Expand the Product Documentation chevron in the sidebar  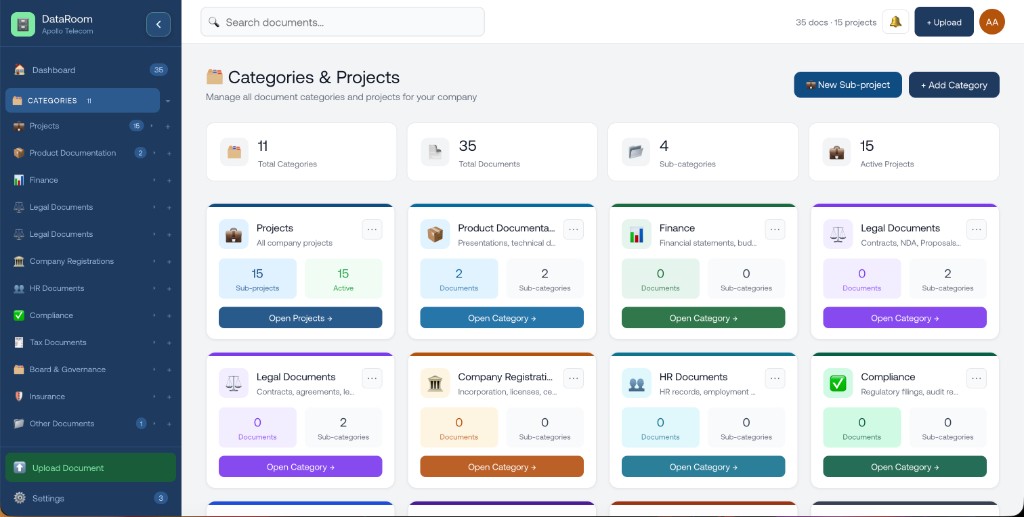click(155, 153)
